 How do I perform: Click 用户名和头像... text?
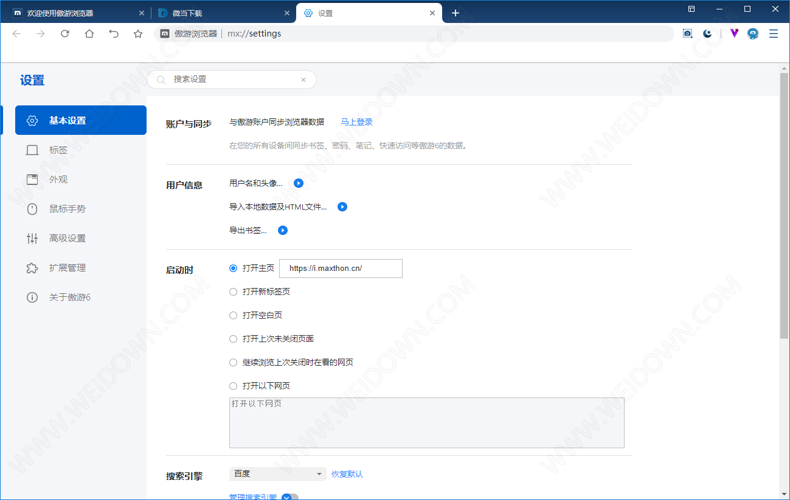pos(256,183)
